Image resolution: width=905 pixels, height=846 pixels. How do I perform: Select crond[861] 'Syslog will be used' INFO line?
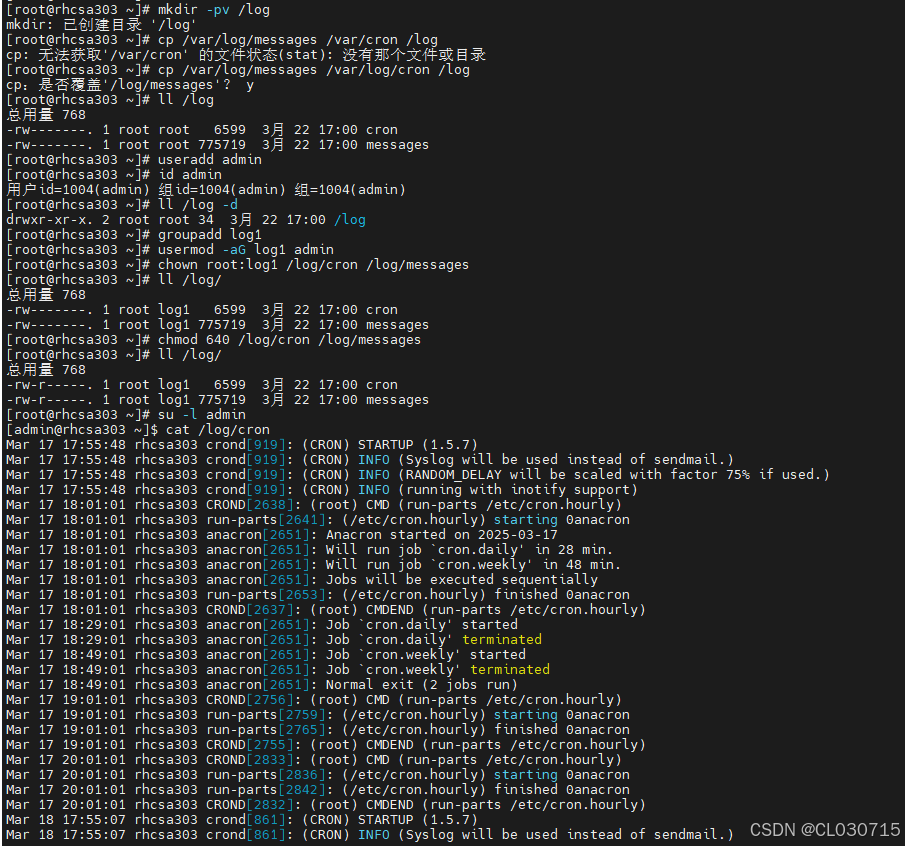(370, 835)
